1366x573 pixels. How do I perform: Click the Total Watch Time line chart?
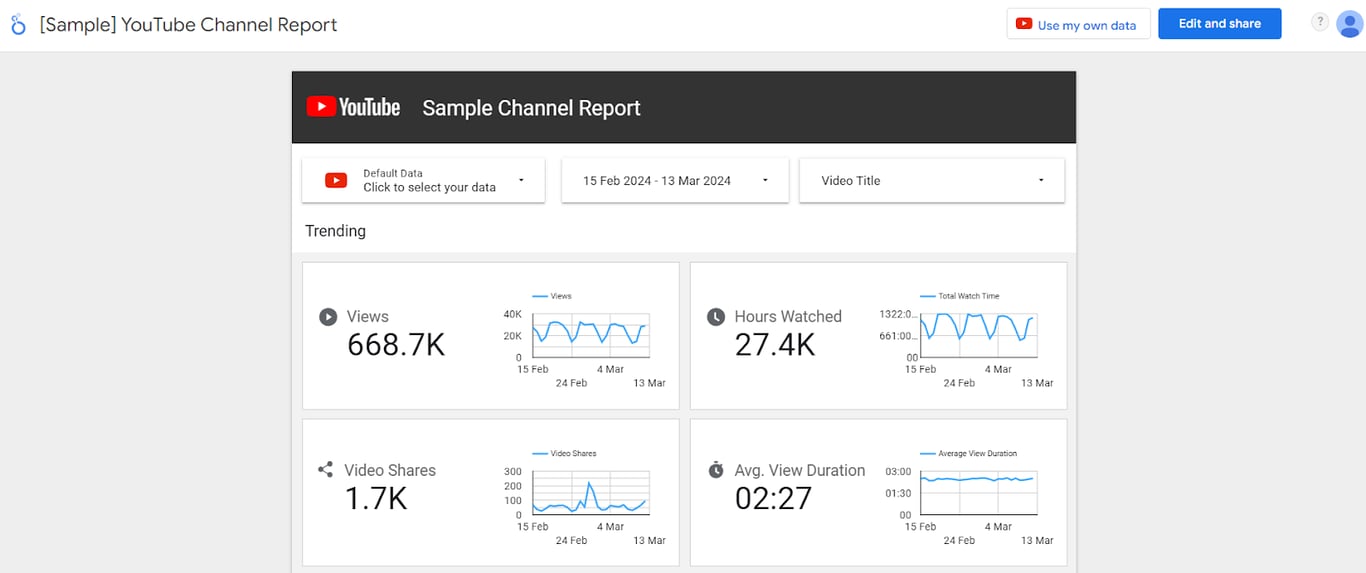click(978, 336)
